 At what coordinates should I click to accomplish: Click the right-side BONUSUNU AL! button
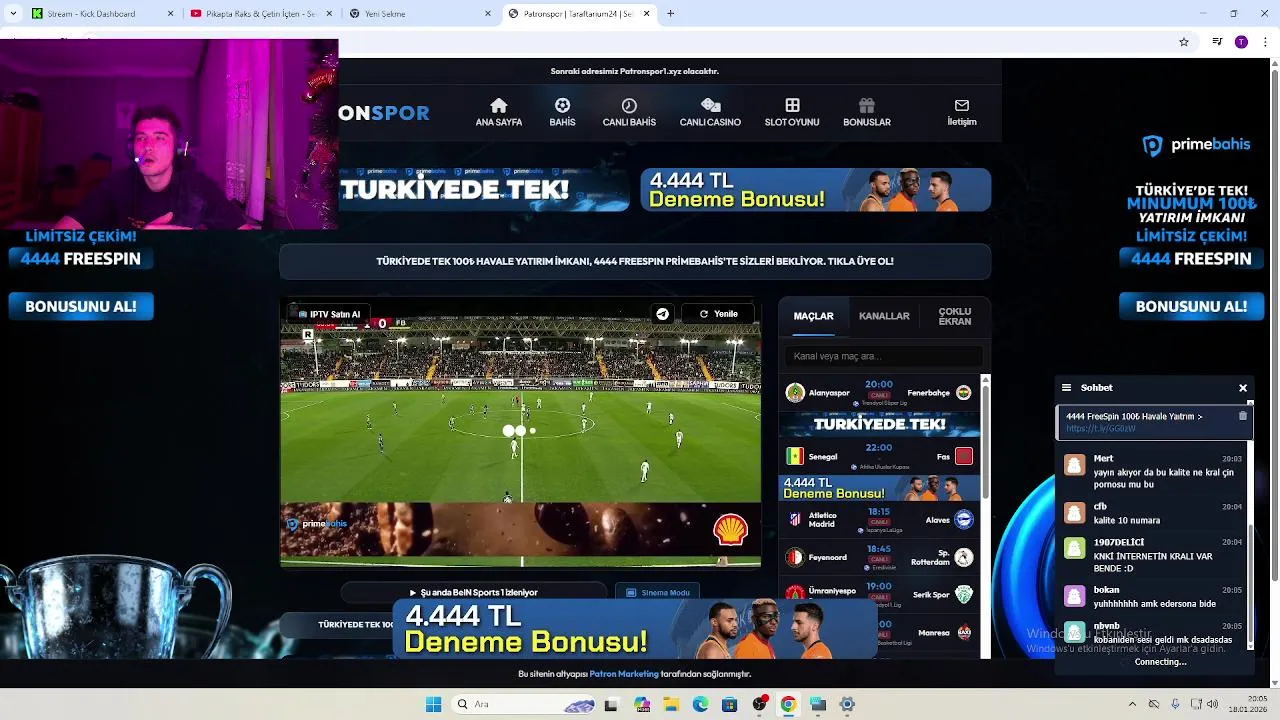(x=1191, y=306)
